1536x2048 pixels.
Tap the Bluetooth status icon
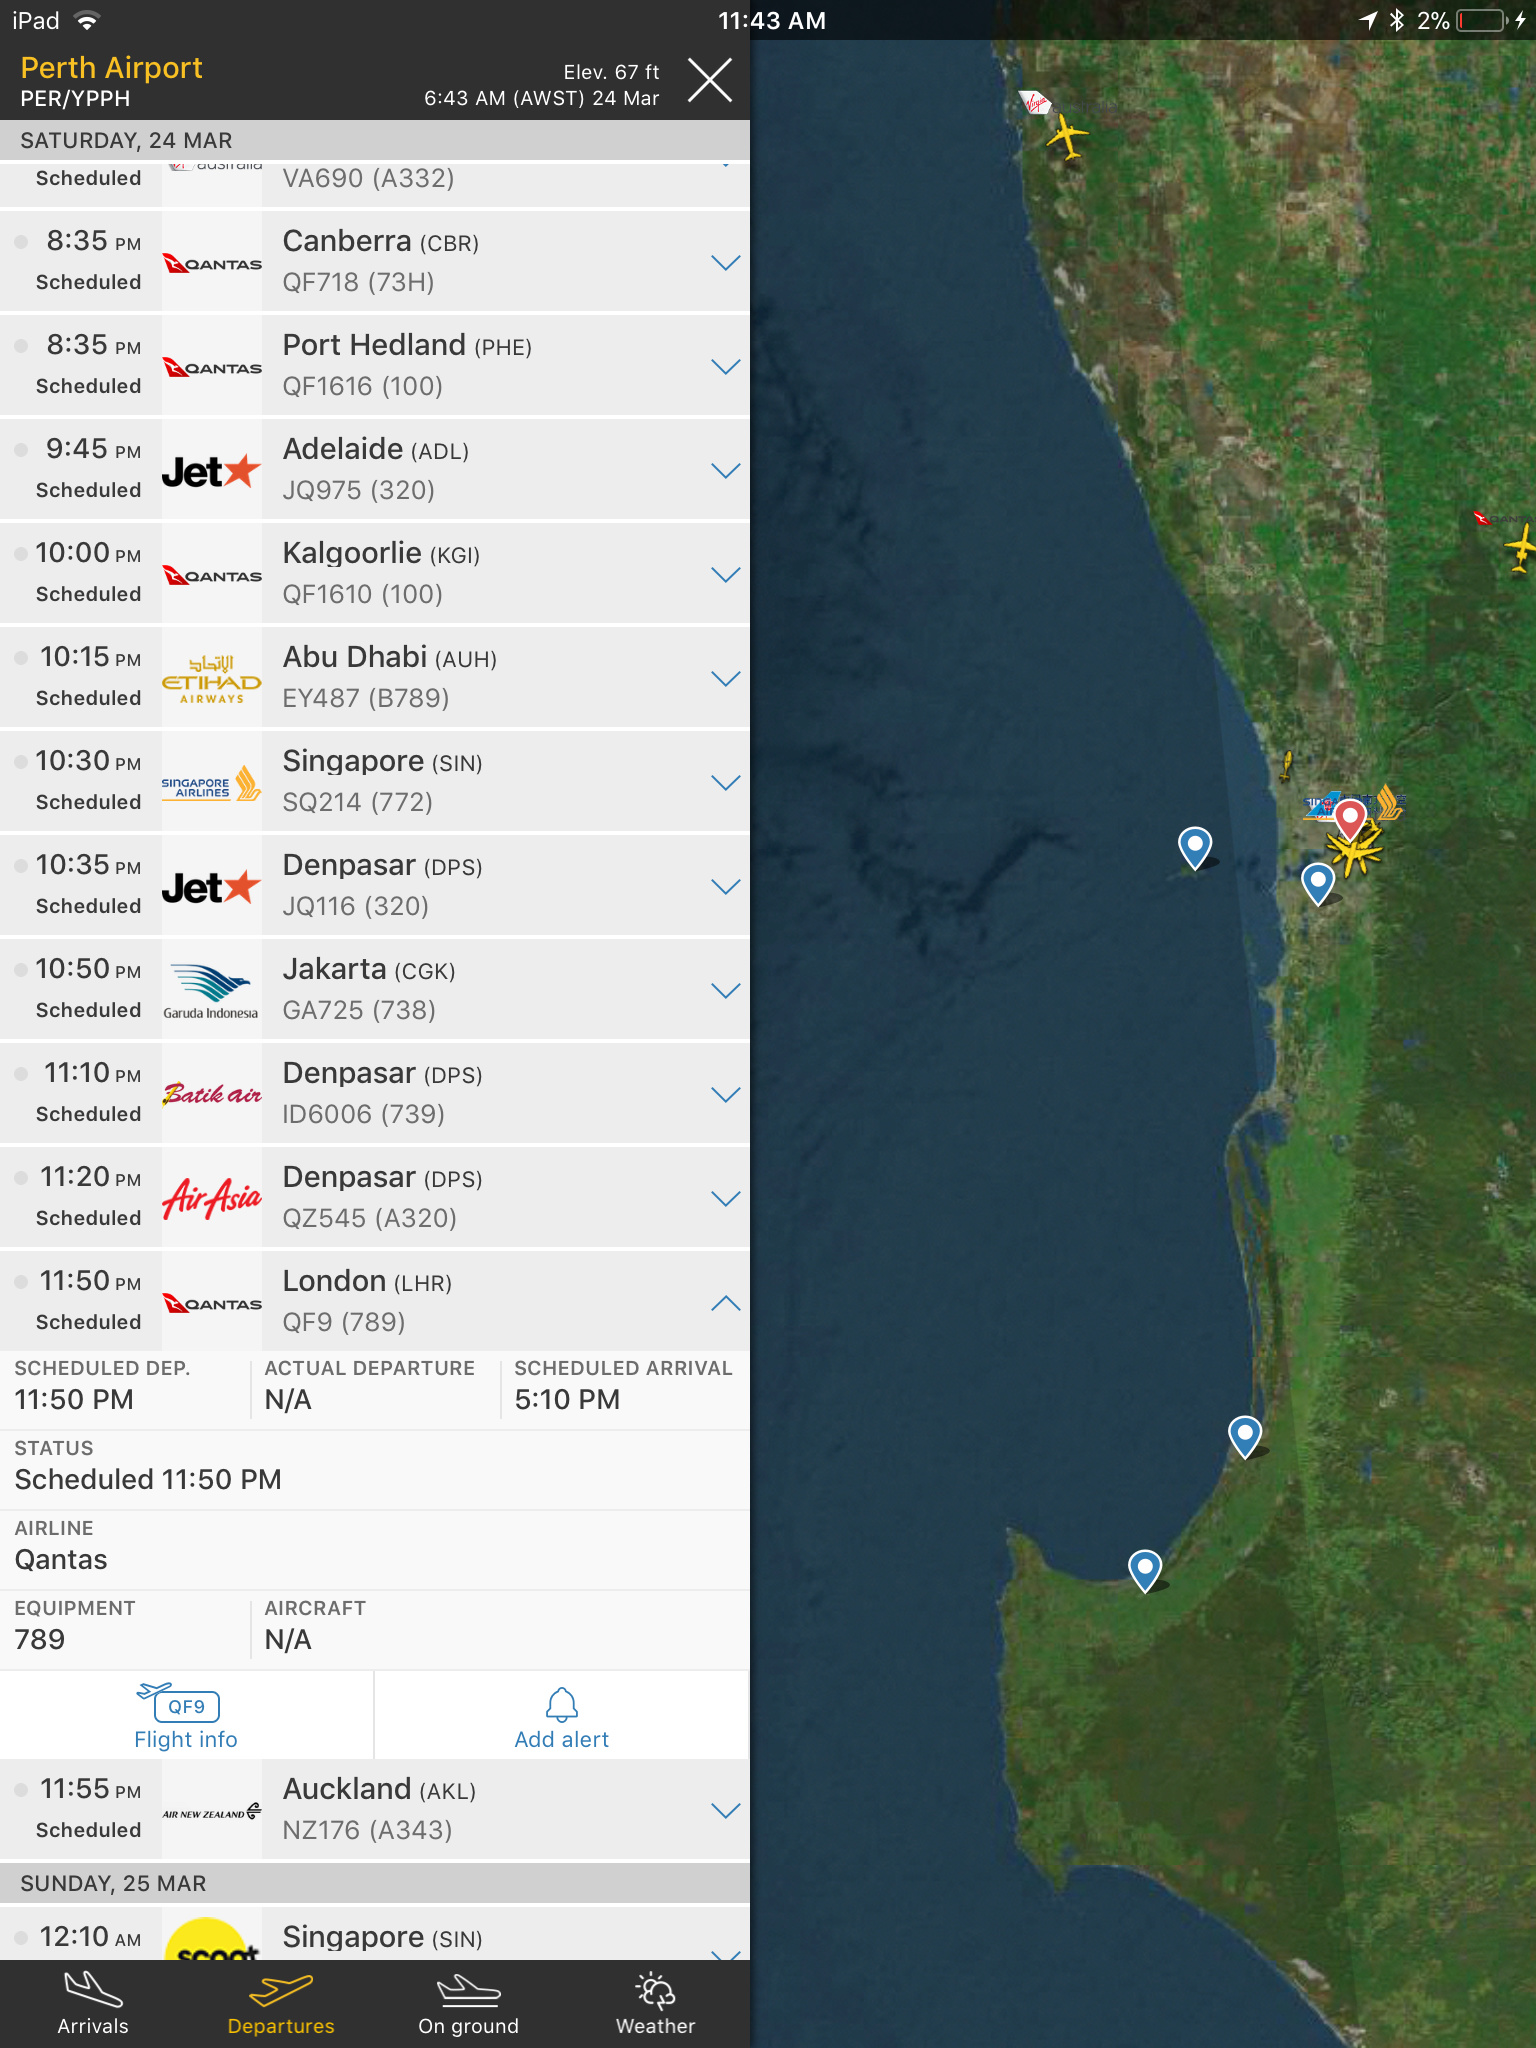1397,20
